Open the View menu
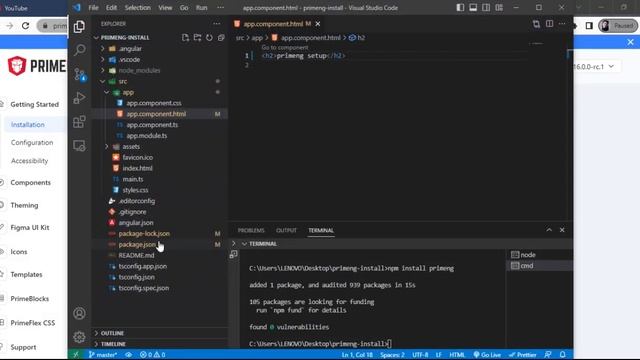640x360 pixels. (165, 8)
